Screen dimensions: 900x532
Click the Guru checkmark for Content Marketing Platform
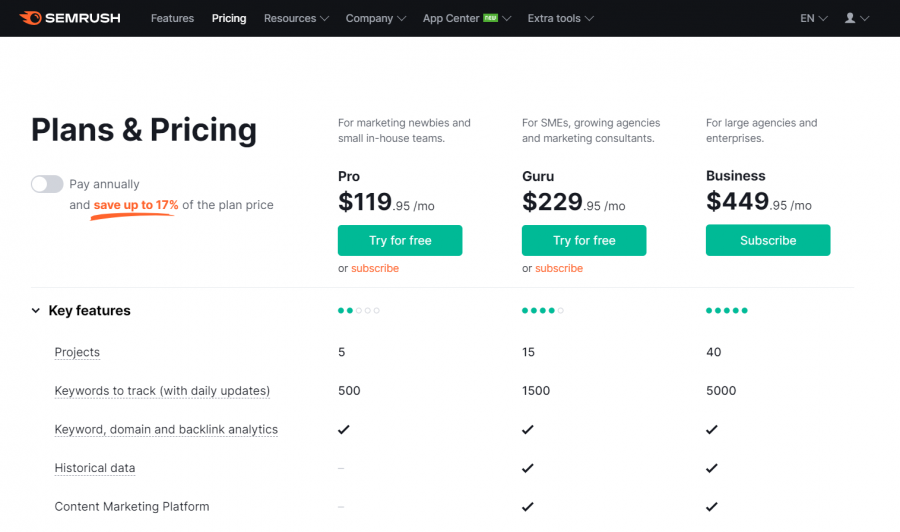point(527,507)
